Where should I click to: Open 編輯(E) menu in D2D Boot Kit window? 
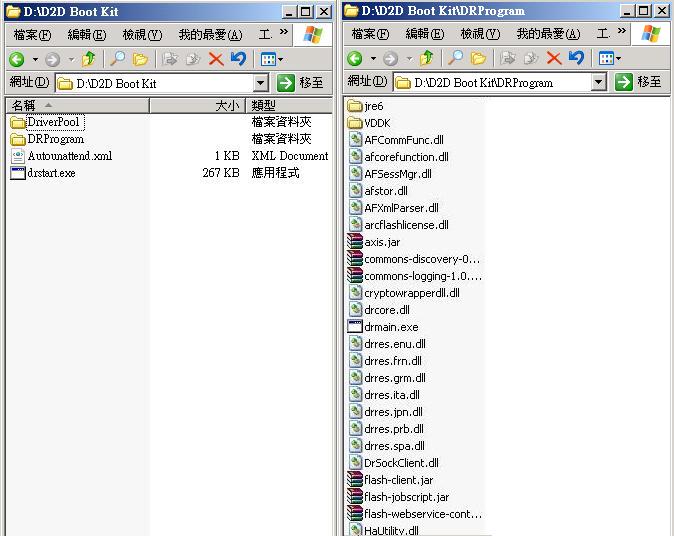tap(87, 35)
